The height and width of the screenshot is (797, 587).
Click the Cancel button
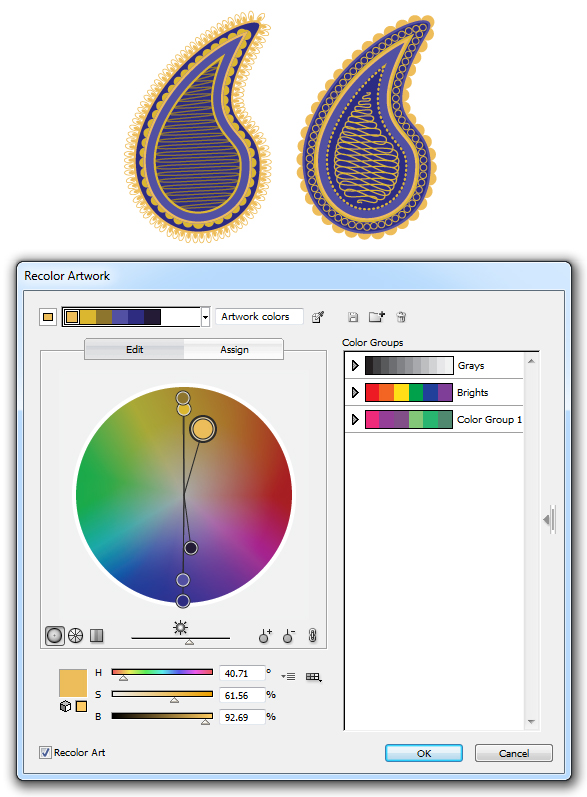click(x=514, y=753)
